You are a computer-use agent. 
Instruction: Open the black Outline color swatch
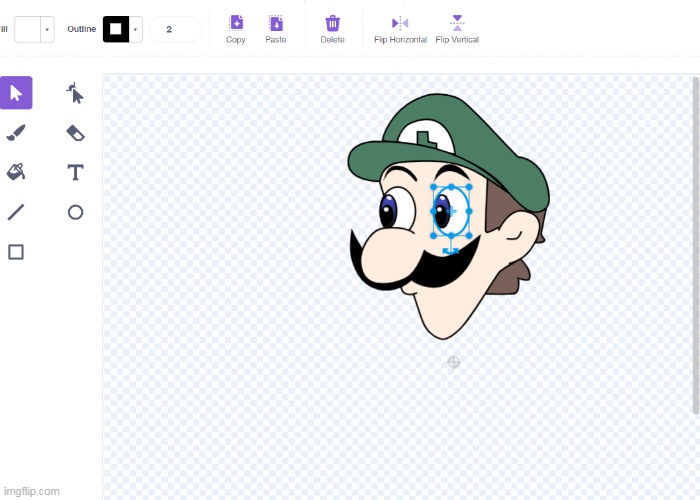click(116, 29)
